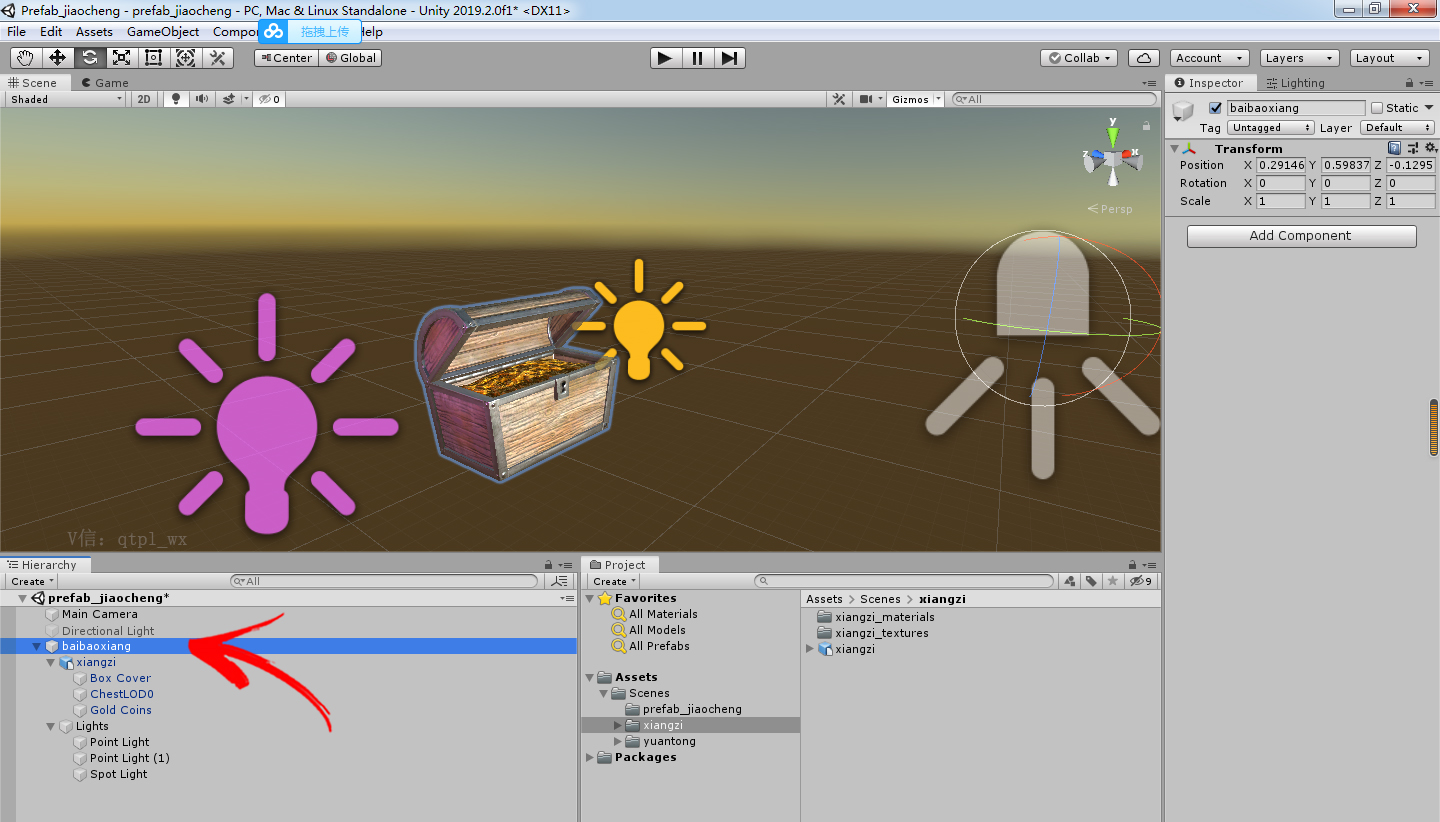Open Tag Untagged dropdown
Image resolution: width=1440 pixels, height=822 pixels.
1271,128
